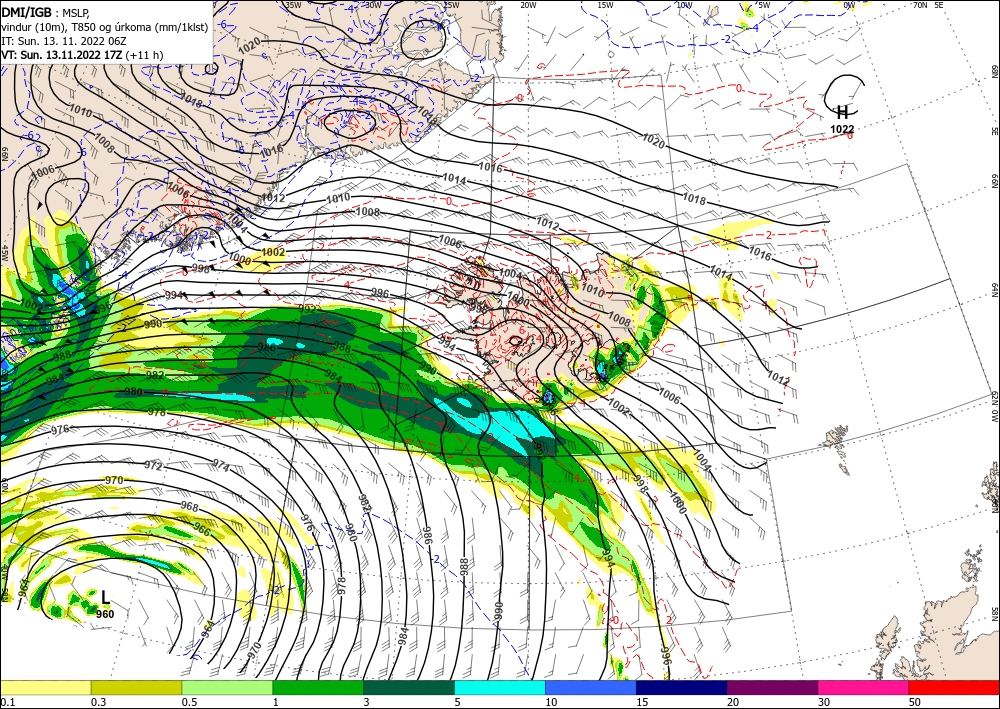Click the 966 isobar label
This screenshot has width=1000, height=709.
point(202,529)
